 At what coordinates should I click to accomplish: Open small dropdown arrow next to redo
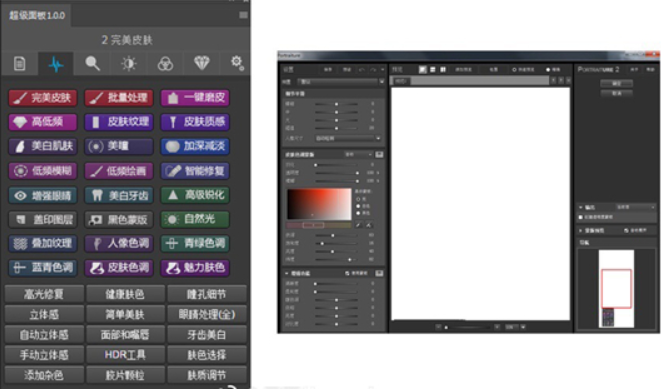pyautogui.click(x=382, y=70)
